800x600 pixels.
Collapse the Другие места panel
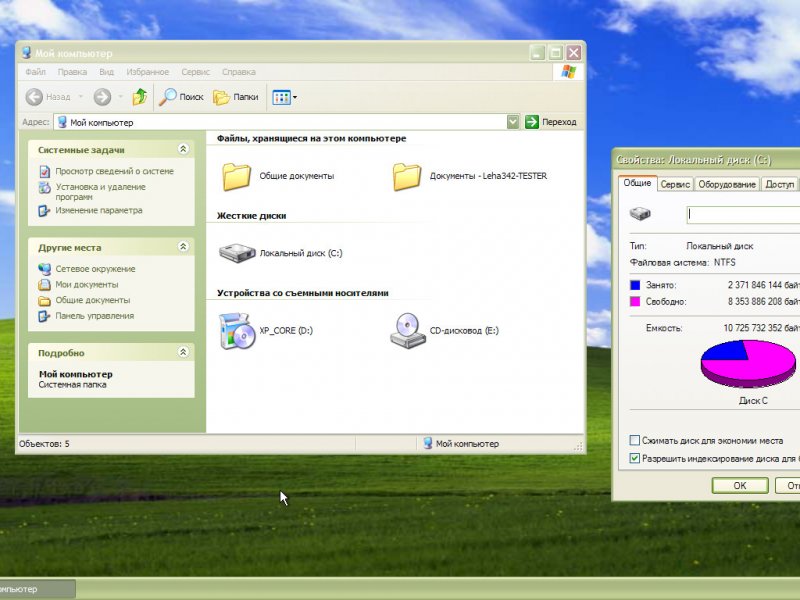coord(183,247)
